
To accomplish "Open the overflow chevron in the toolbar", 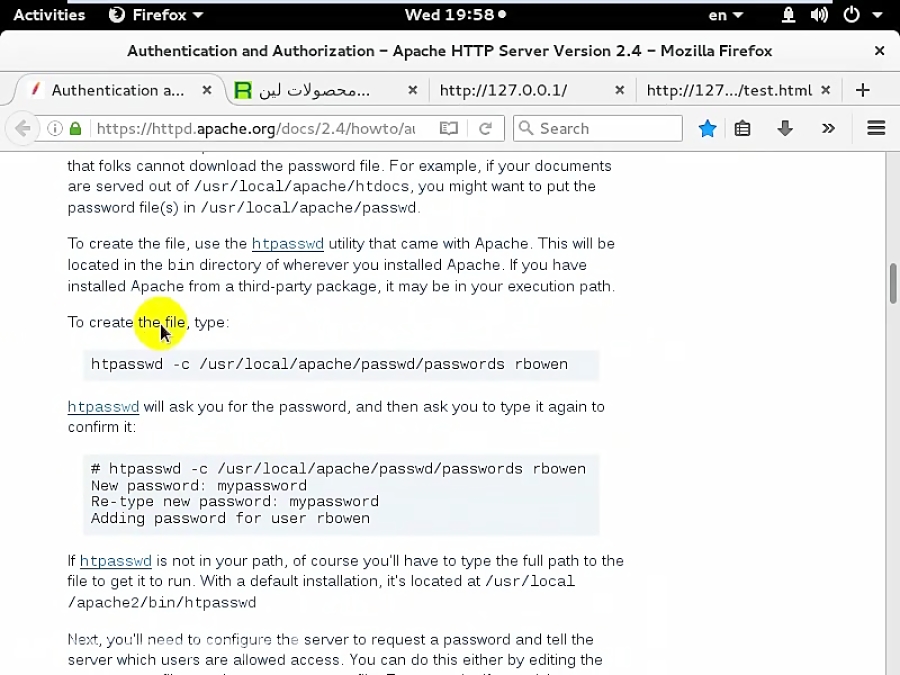I will tap(827, 128).
